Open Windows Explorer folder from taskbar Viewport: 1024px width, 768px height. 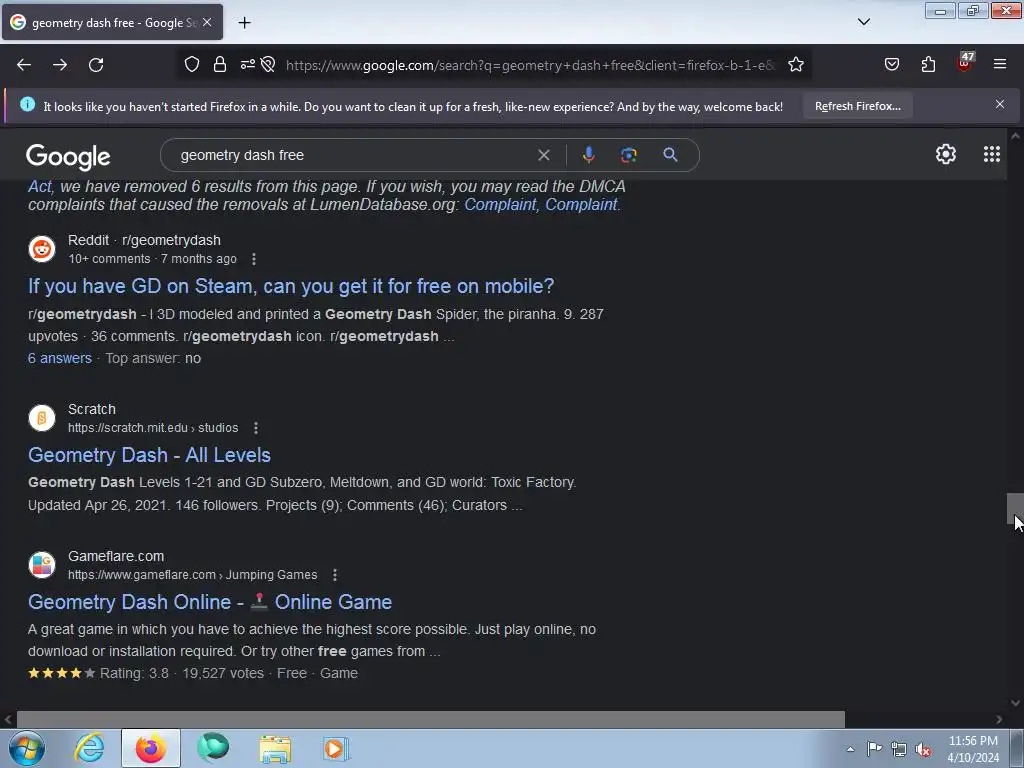275,748
